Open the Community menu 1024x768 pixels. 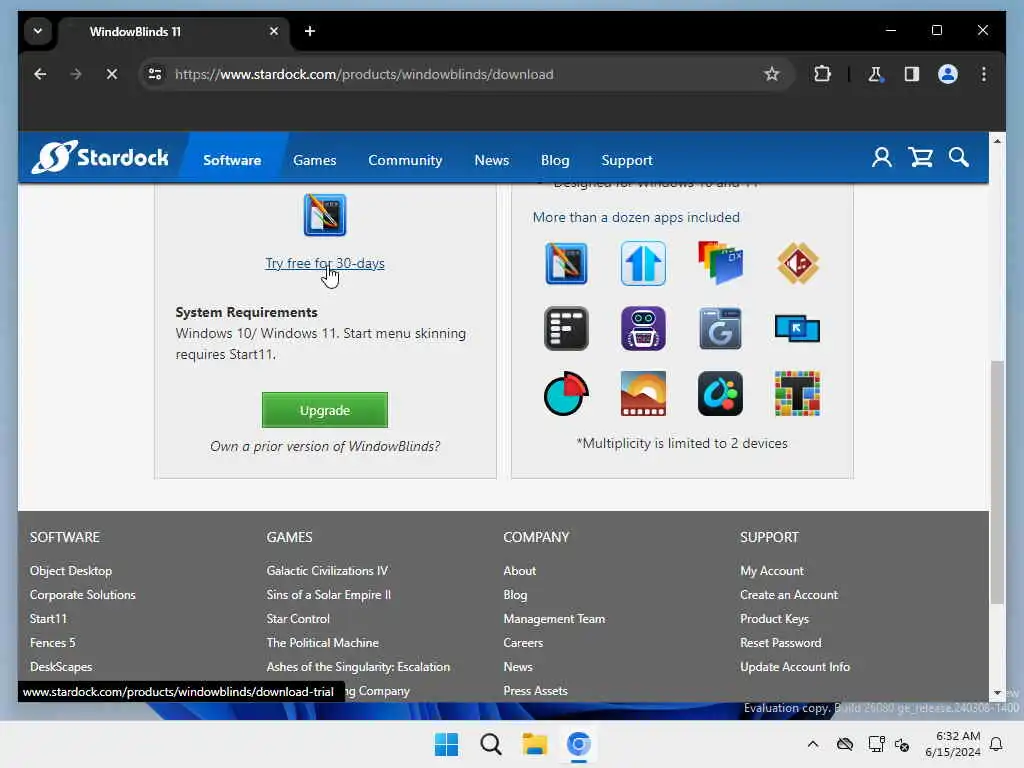click(x=405, y=160)
